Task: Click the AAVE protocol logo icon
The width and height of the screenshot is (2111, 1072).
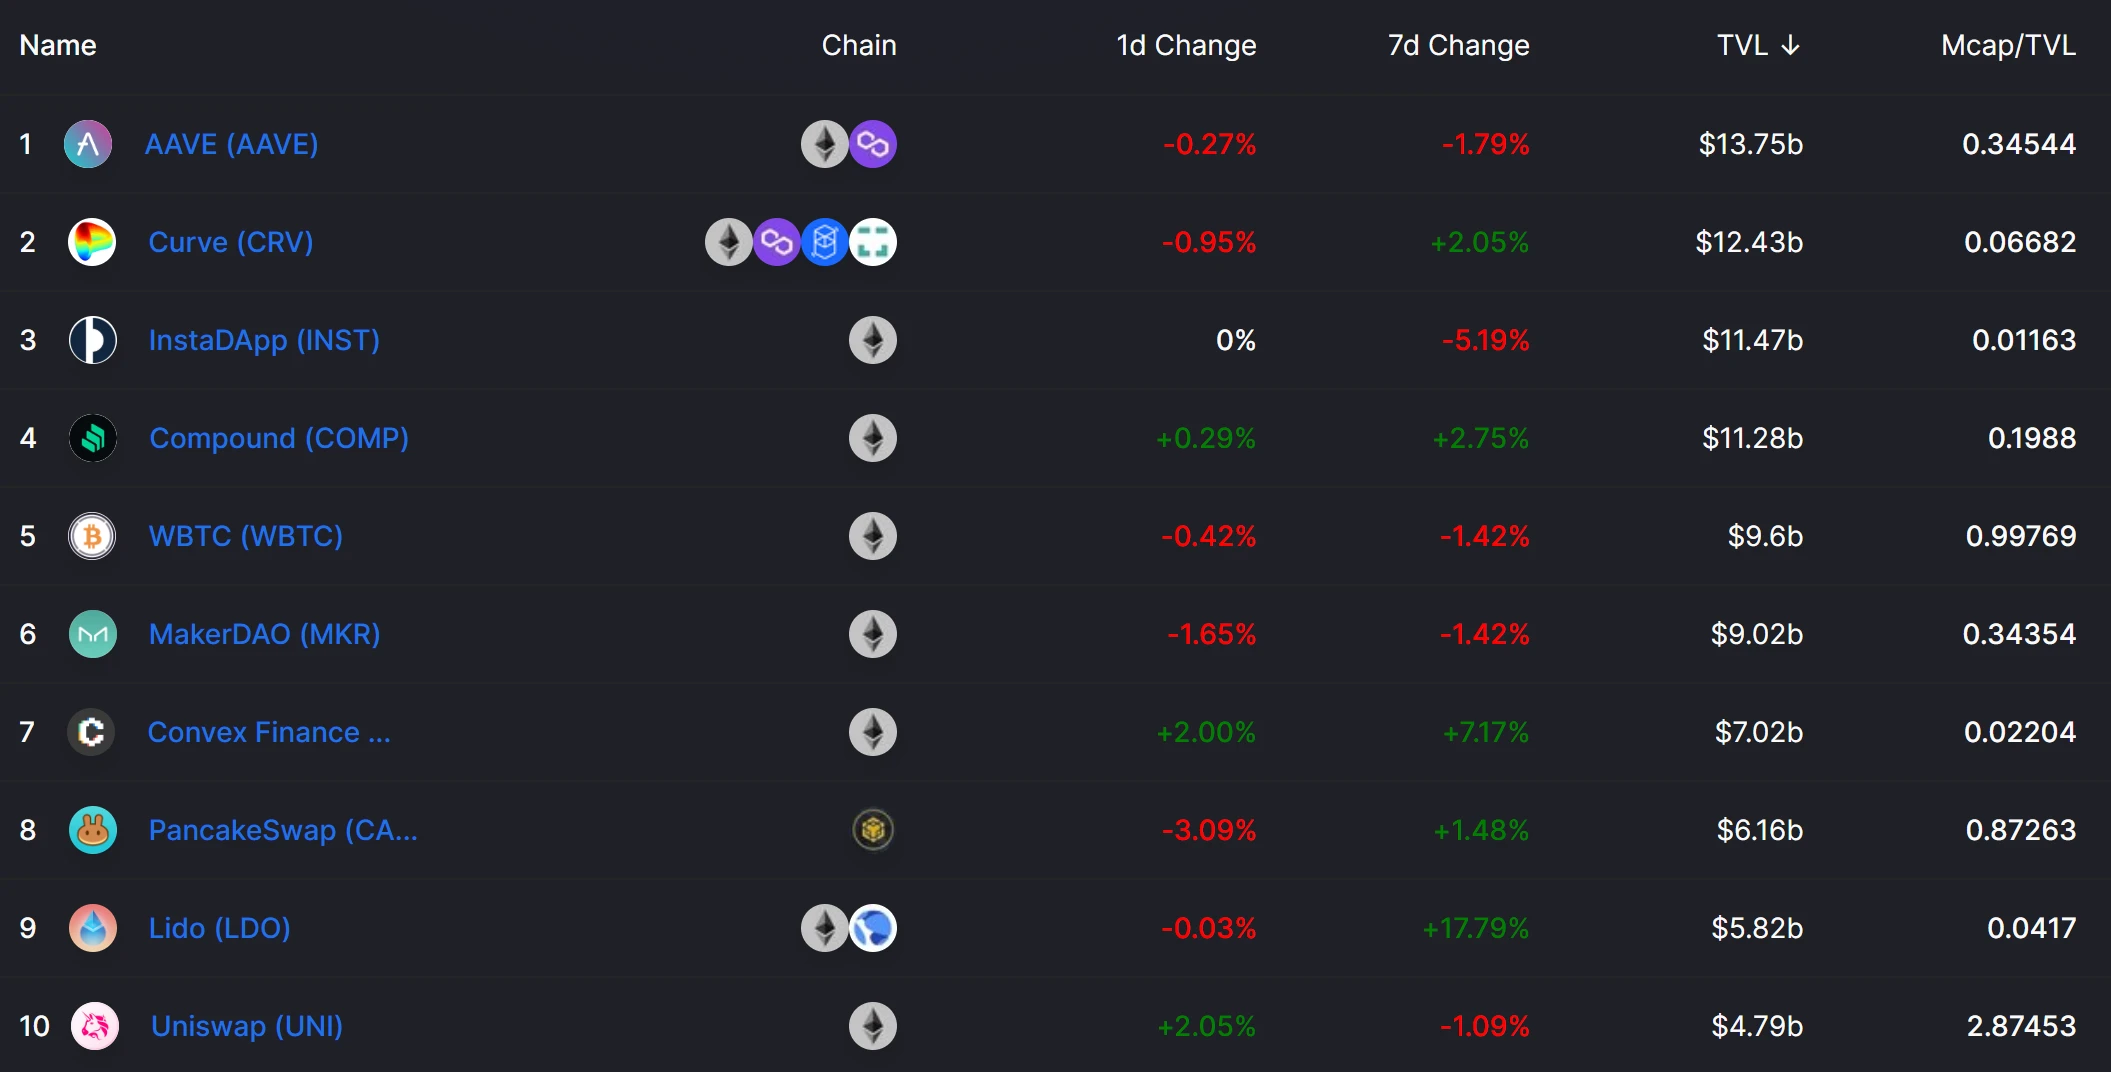Action: (88, 144)
